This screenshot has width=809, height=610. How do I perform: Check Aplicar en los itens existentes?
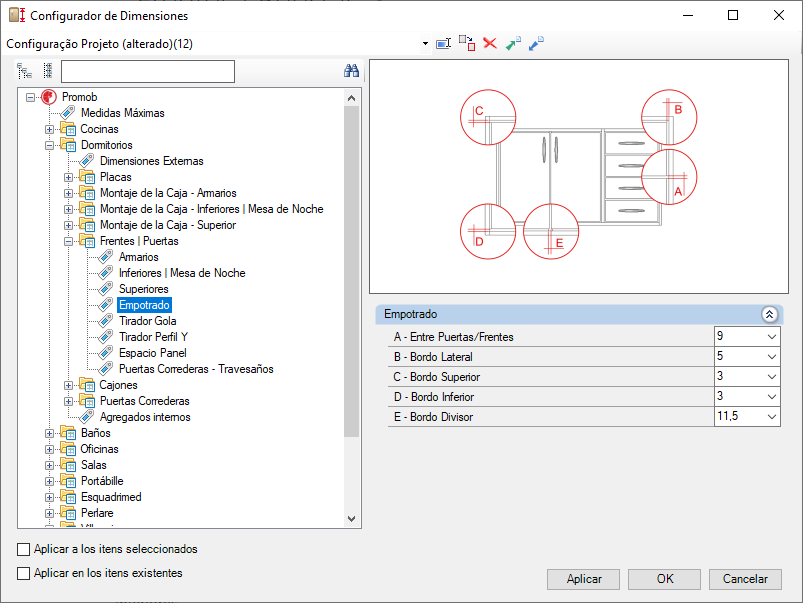click(23, 573)
